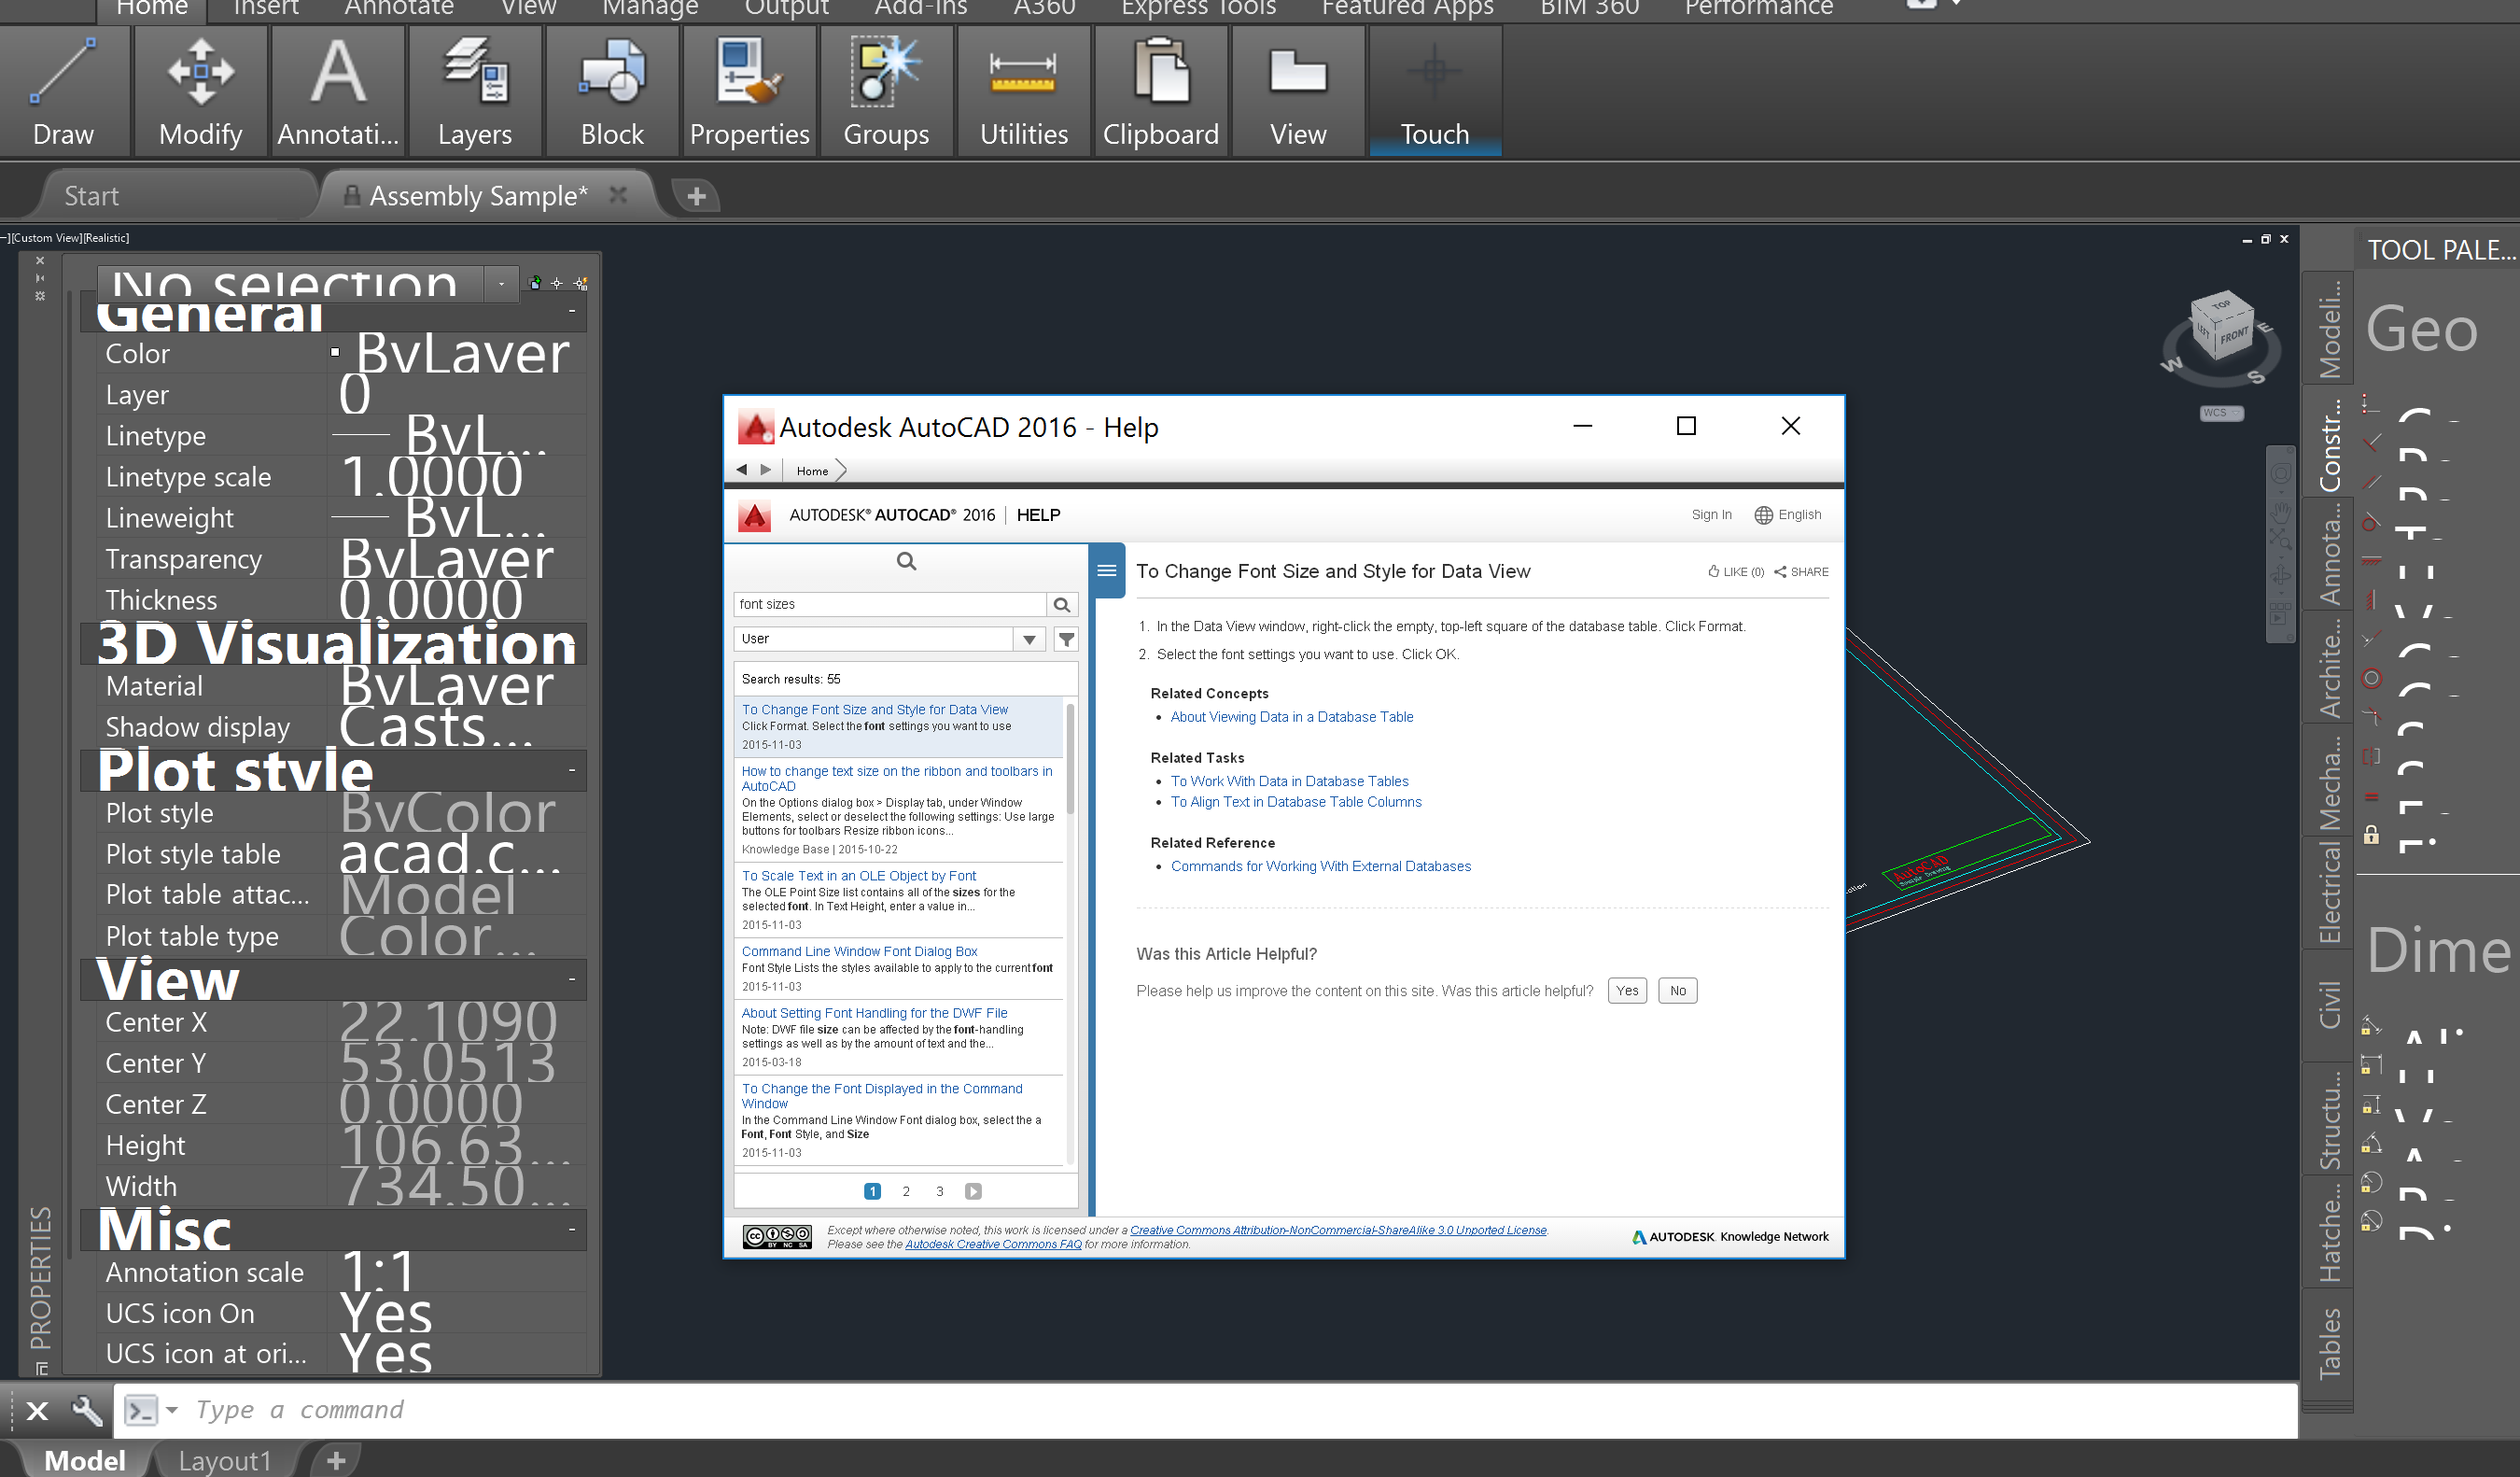The height and width of the screenshot is (1477, 2520).
Task: Select the Annotation tool palette tab
Action: [2329, 553]
